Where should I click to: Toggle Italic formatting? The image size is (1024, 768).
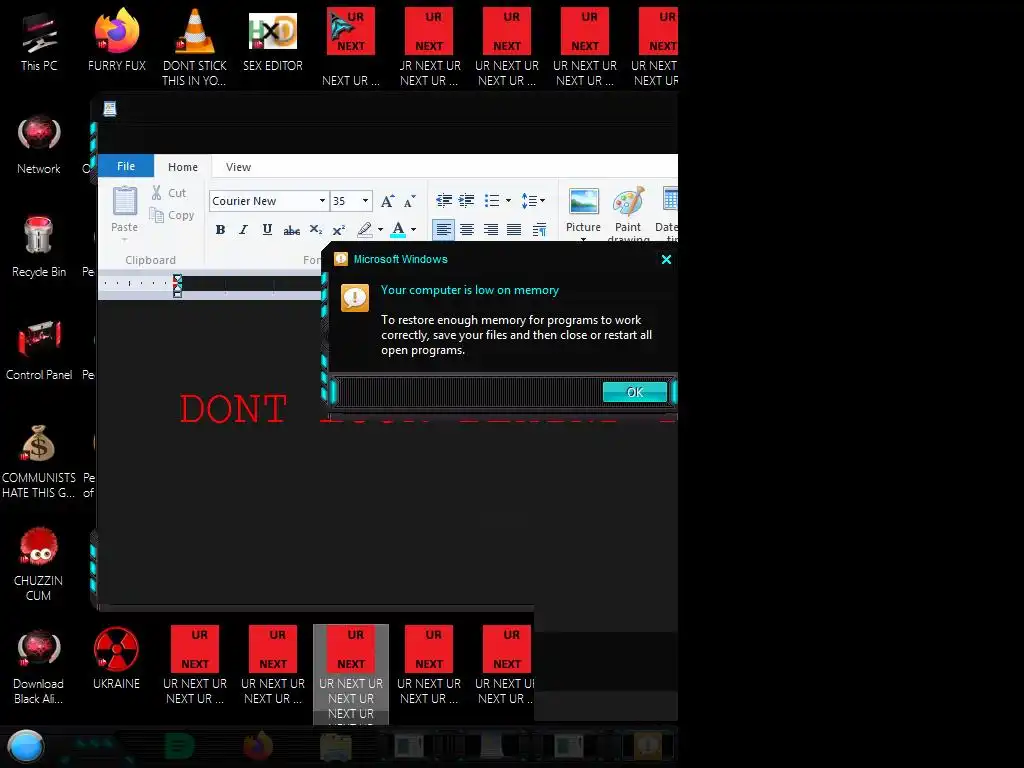[x=244, y=229]
